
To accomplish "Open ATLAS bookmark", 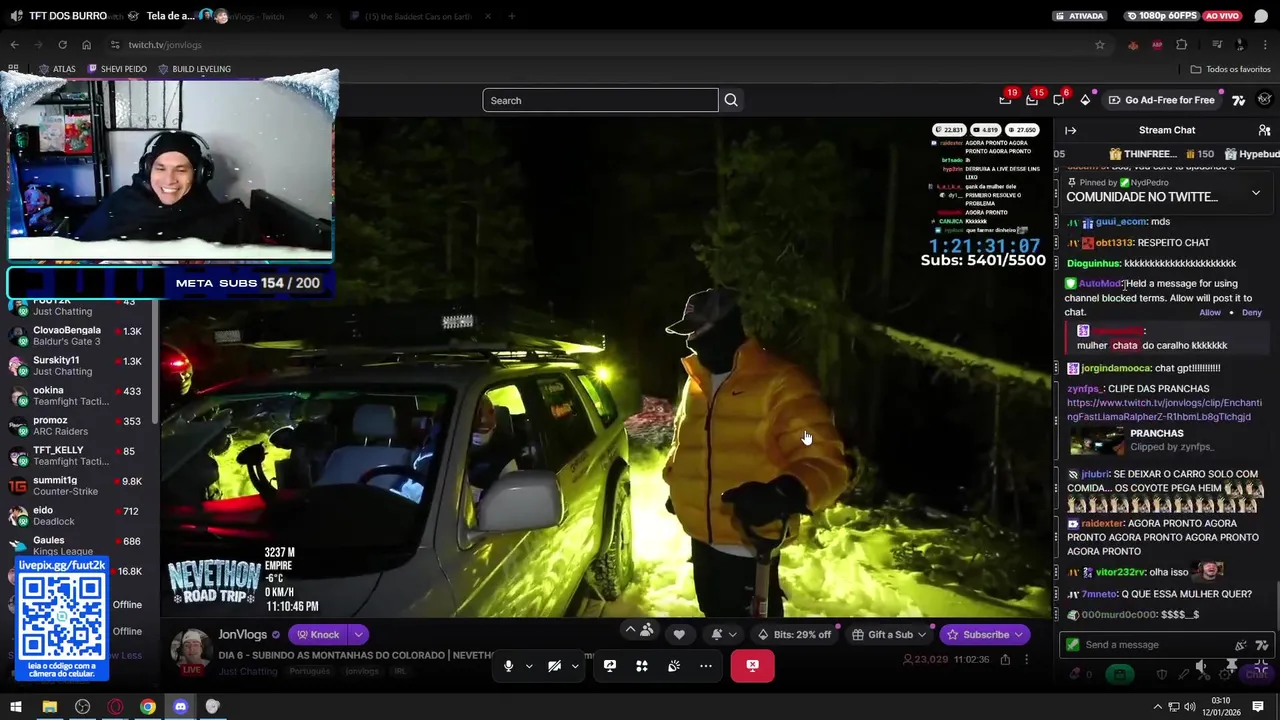I will (56, 69).
